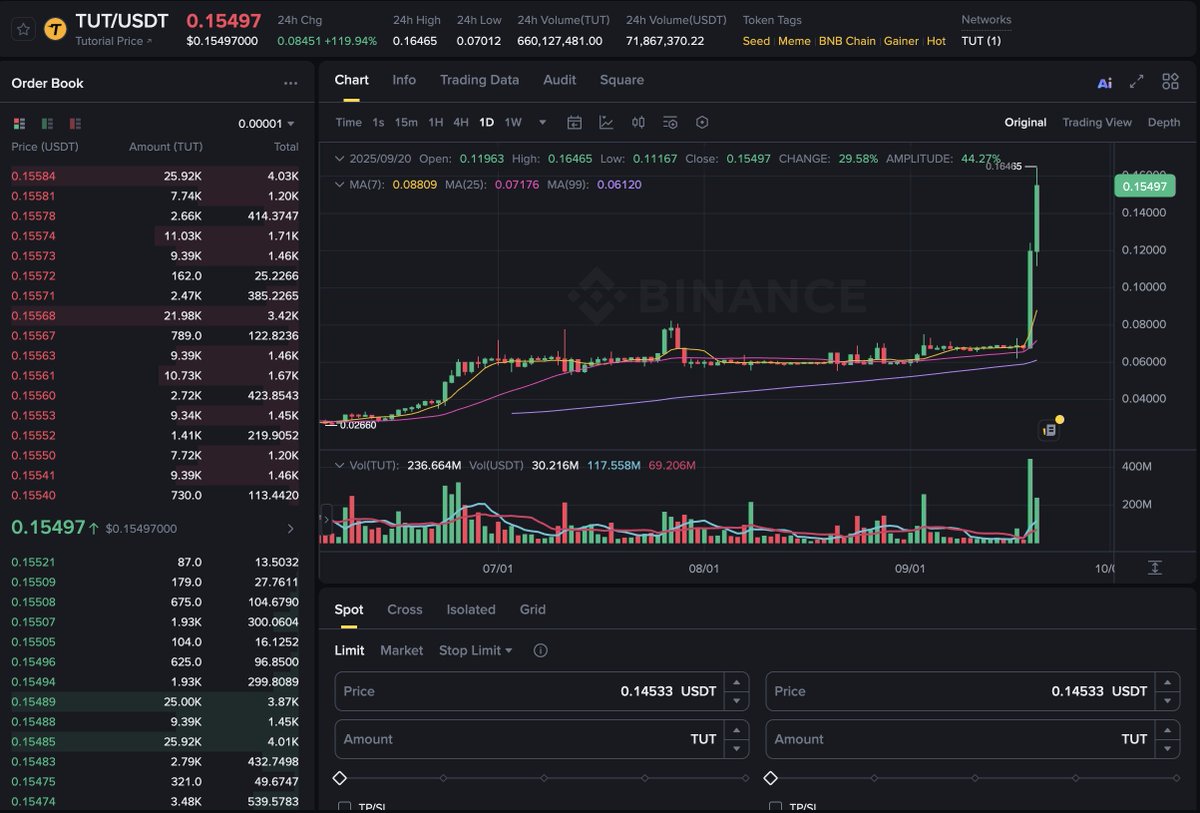Viewport: 1200px width, 813px height.
Task: Select the 1s chart interval
Action: pos(378,122)
